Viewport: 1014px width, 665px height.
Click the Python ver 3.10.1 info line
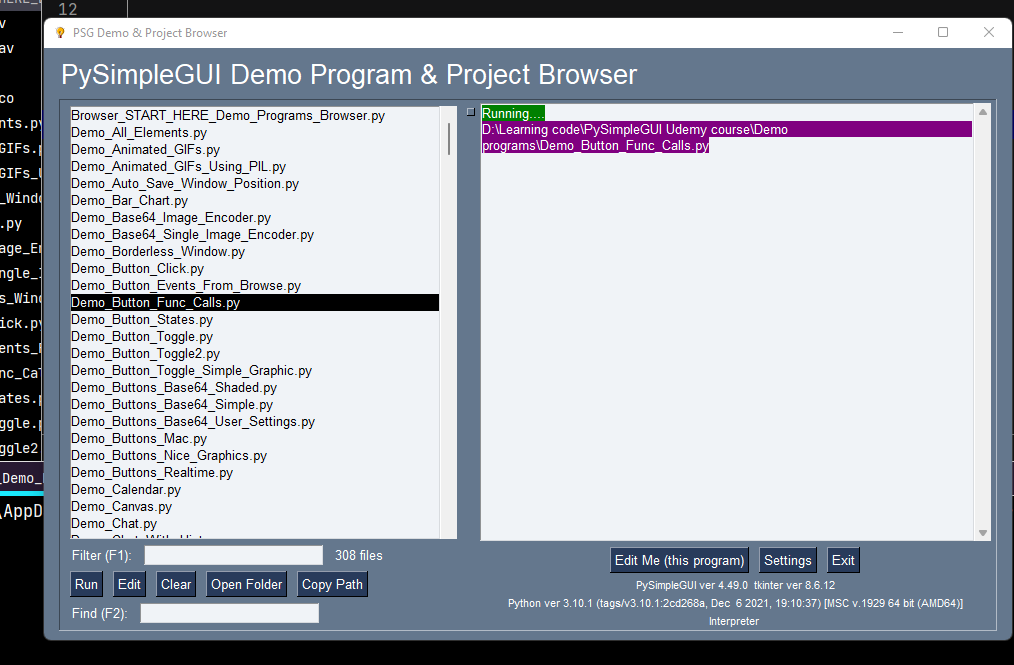pos(735,603)
